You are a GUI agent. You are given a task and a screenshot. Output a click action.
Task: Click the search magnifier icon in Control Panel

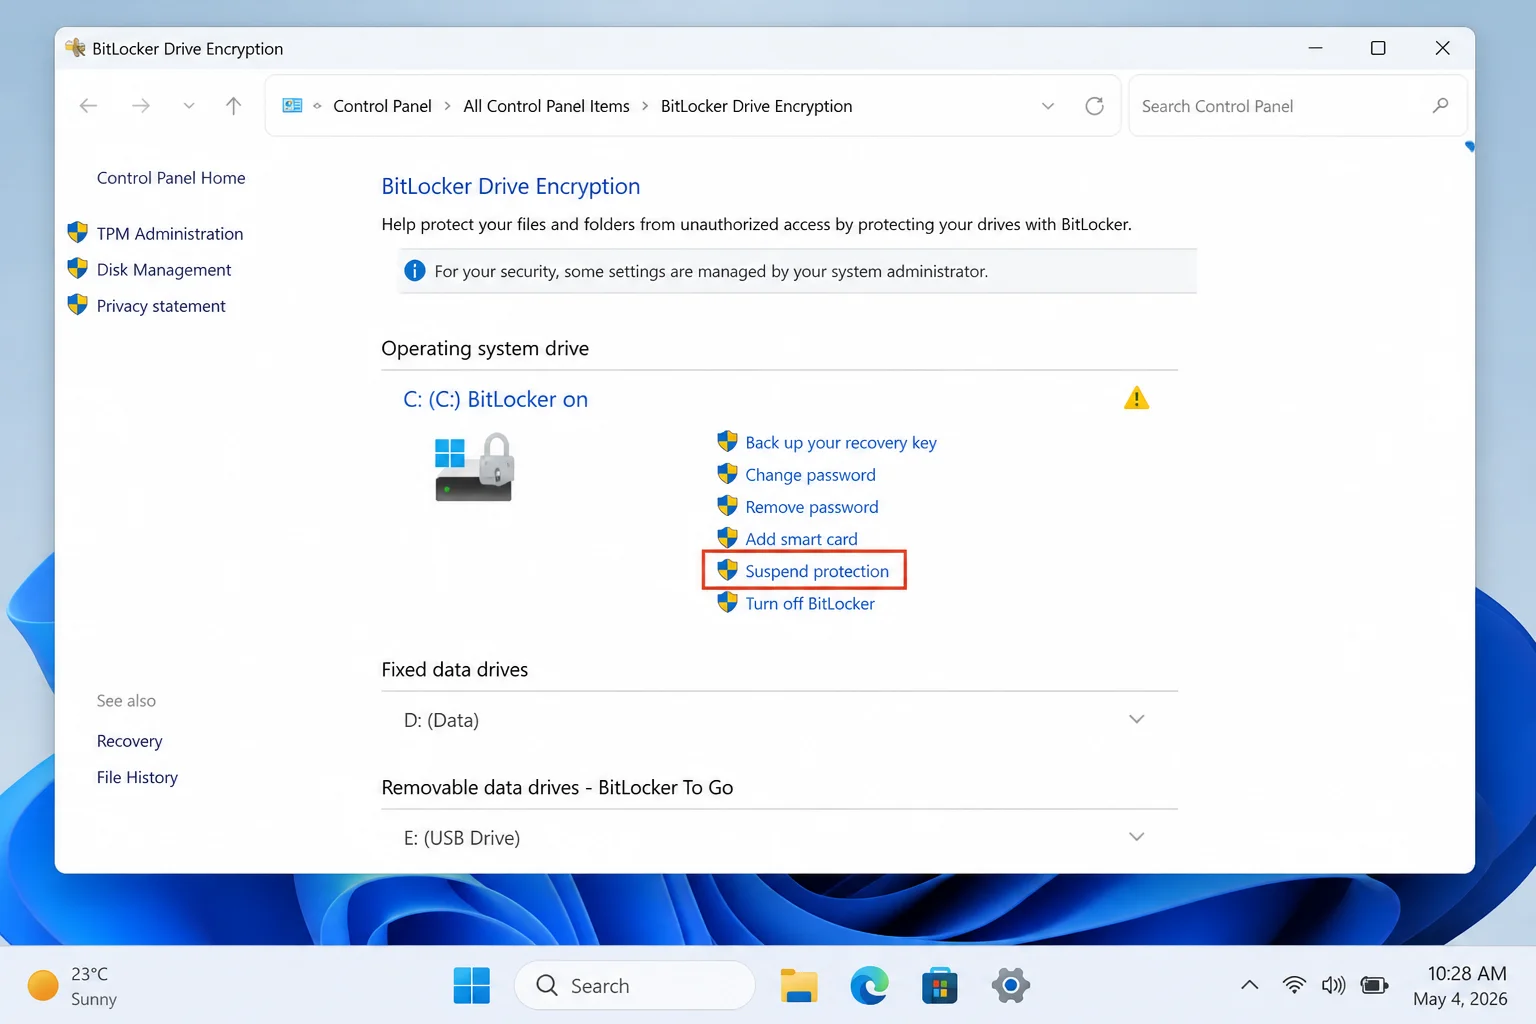(1440, 106)
